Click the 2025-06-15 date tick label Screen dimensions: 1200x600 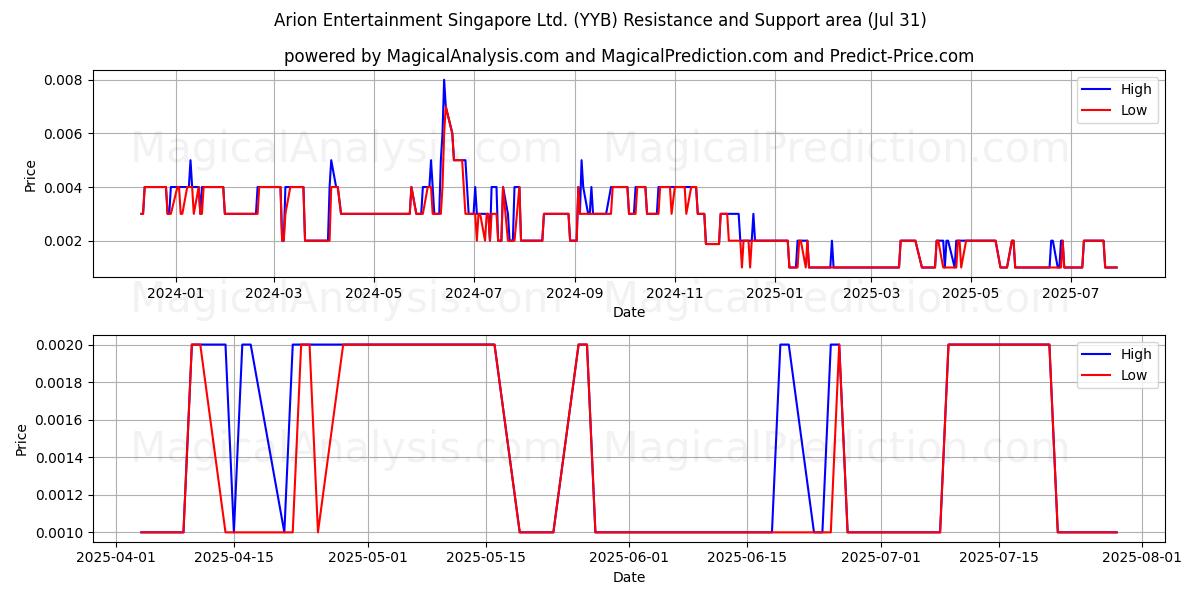tap(747, 558)
